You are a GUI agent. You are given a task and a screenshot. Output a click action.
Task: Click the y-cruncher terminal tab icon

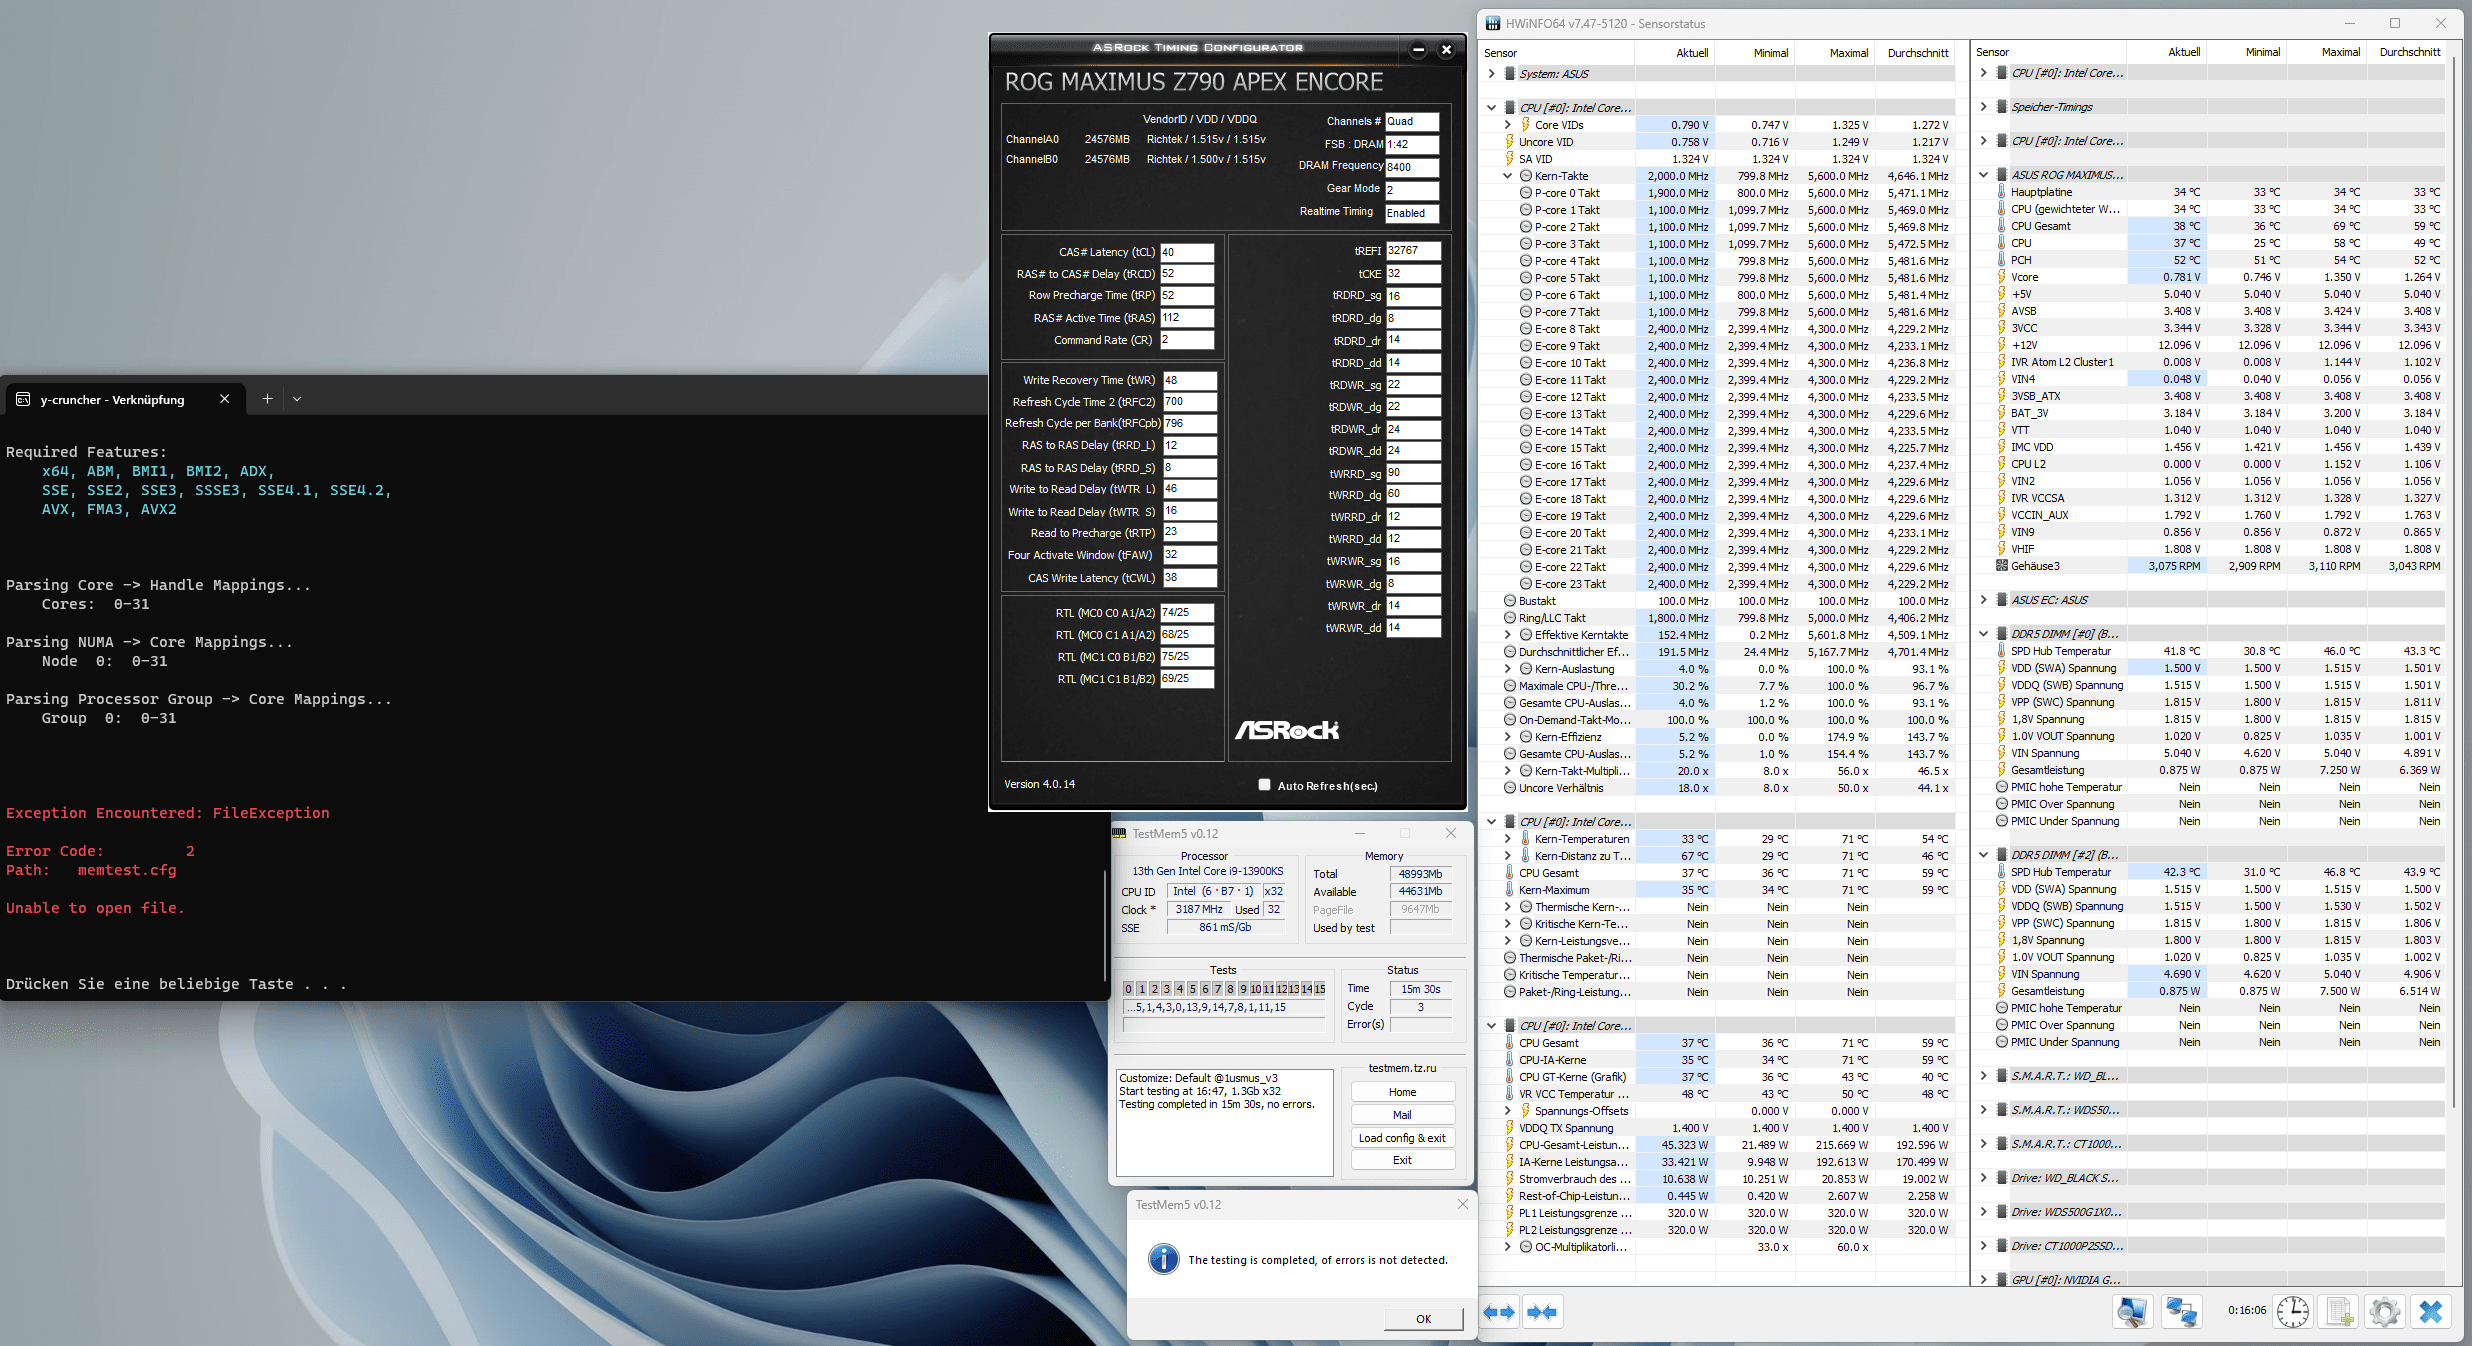(23, 399)
